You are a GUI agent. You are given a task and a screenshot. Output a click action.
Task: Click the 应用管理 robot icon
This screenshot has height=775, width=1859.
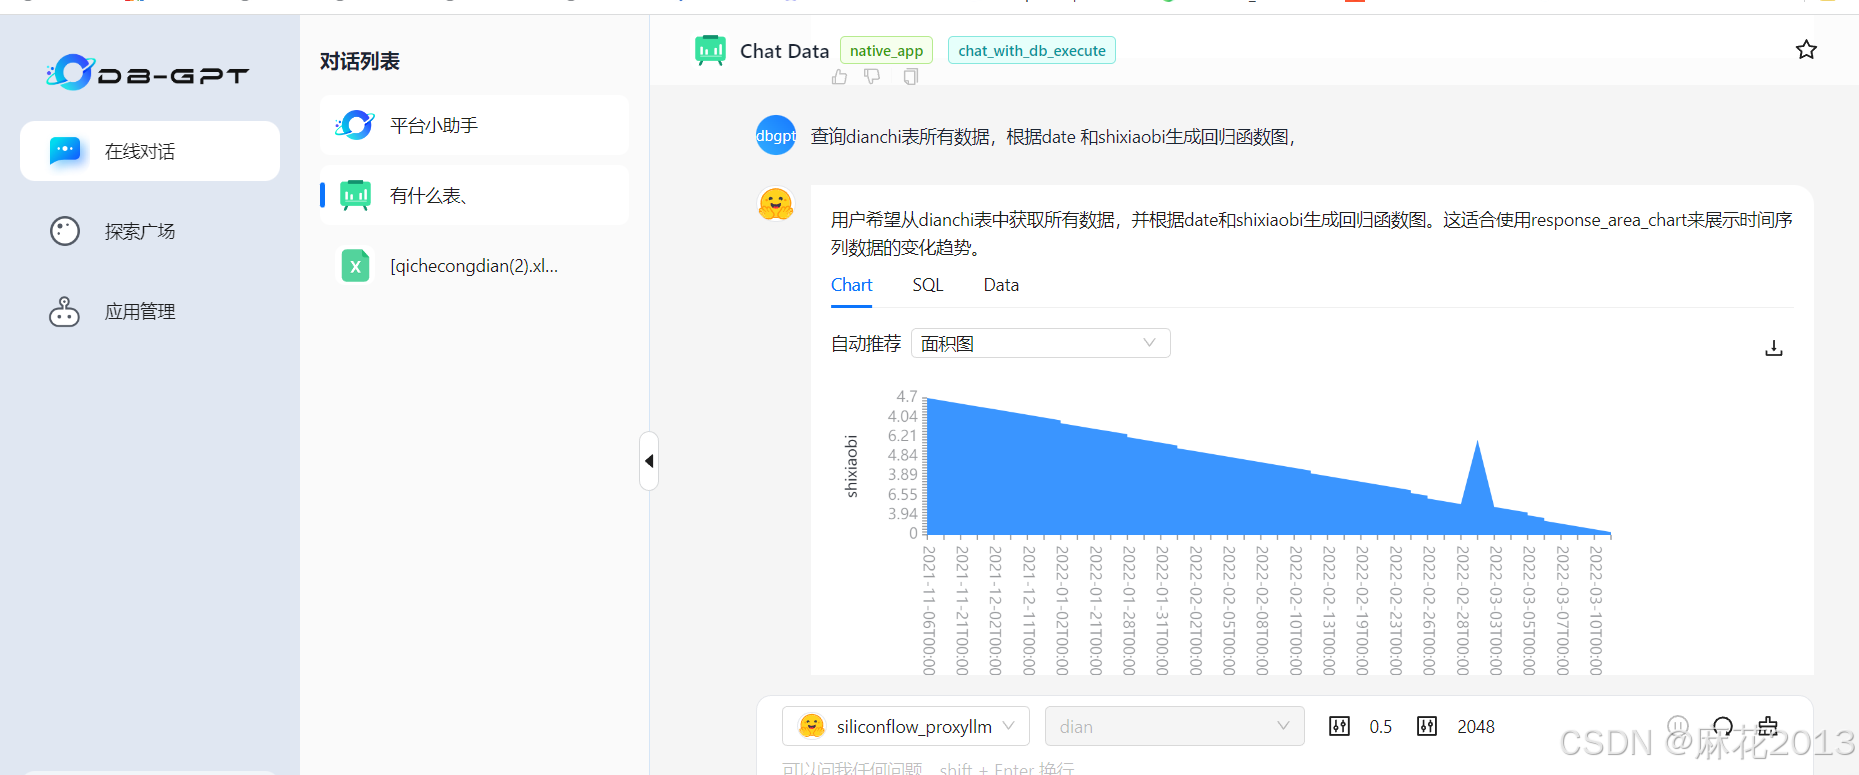pos(65,311)
